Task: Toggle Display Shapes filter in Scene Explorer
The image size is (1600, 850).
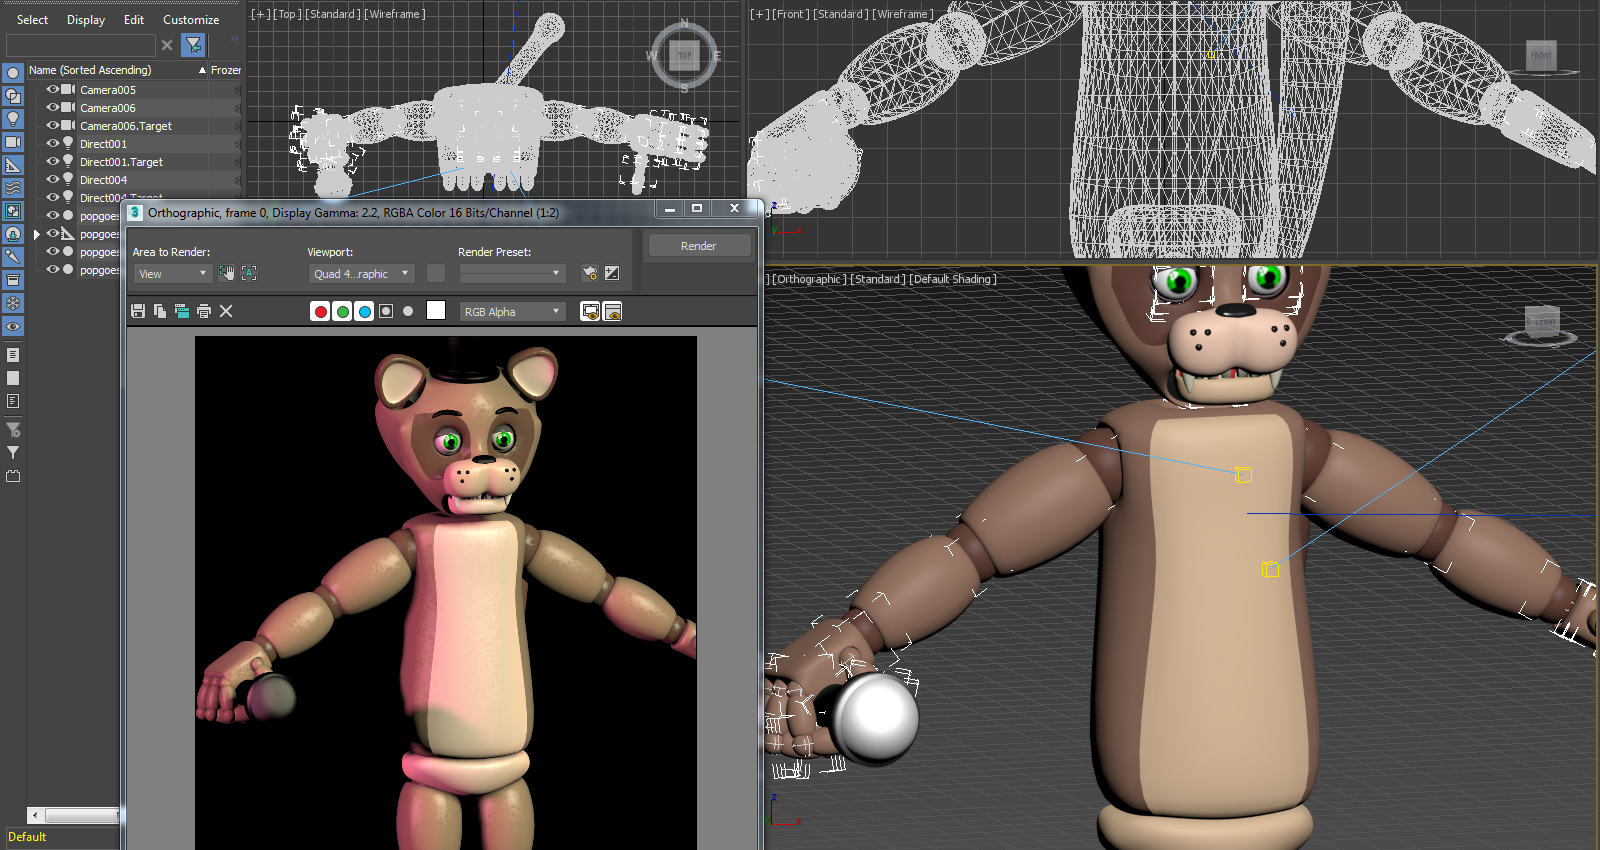Action: click(13, 96)
